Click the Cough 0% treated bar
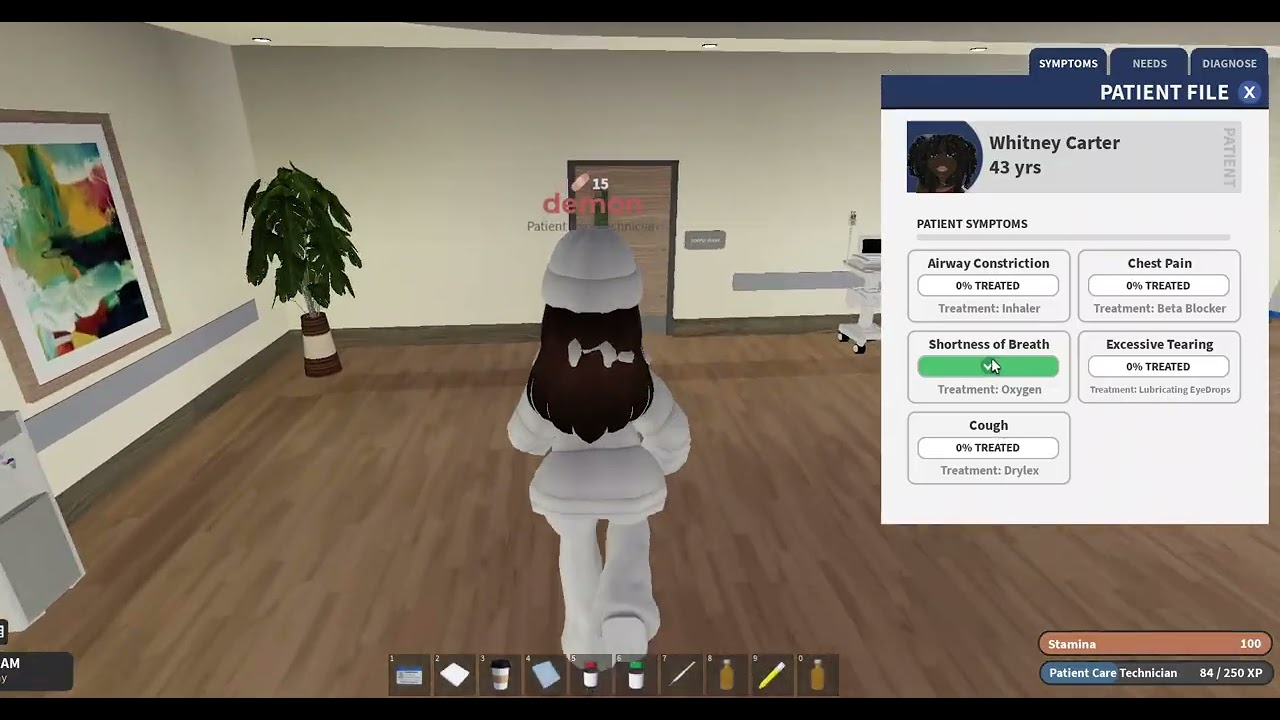Screen dimensions: 1280x720 (988, 447)
